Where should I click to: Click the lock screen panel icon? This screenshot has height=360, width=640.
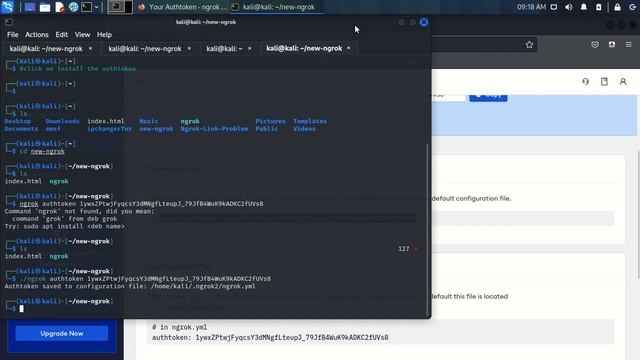pos(617,7)
